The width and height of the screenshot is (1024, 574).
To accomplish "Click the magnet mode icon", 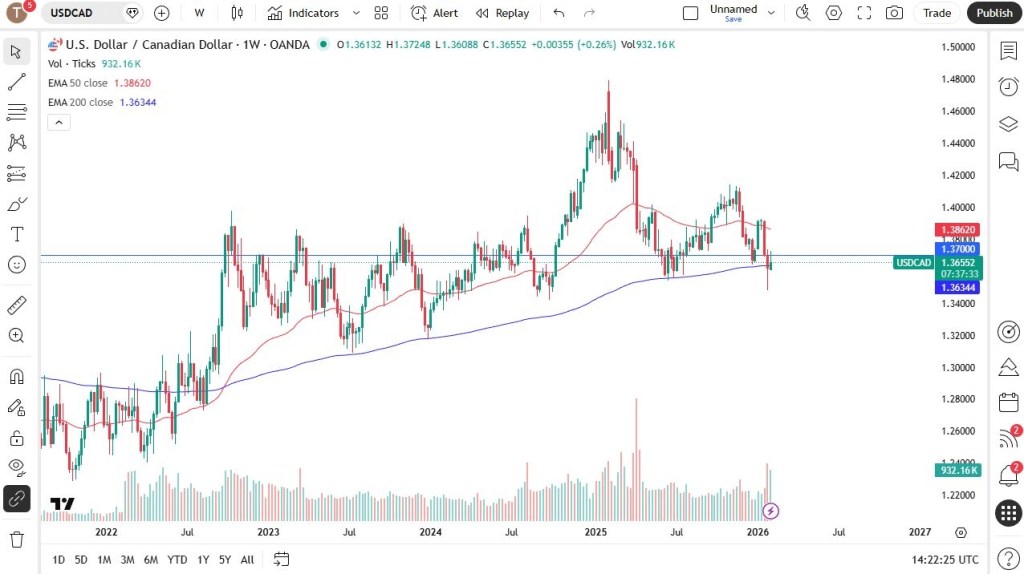I will pos(16,377).
